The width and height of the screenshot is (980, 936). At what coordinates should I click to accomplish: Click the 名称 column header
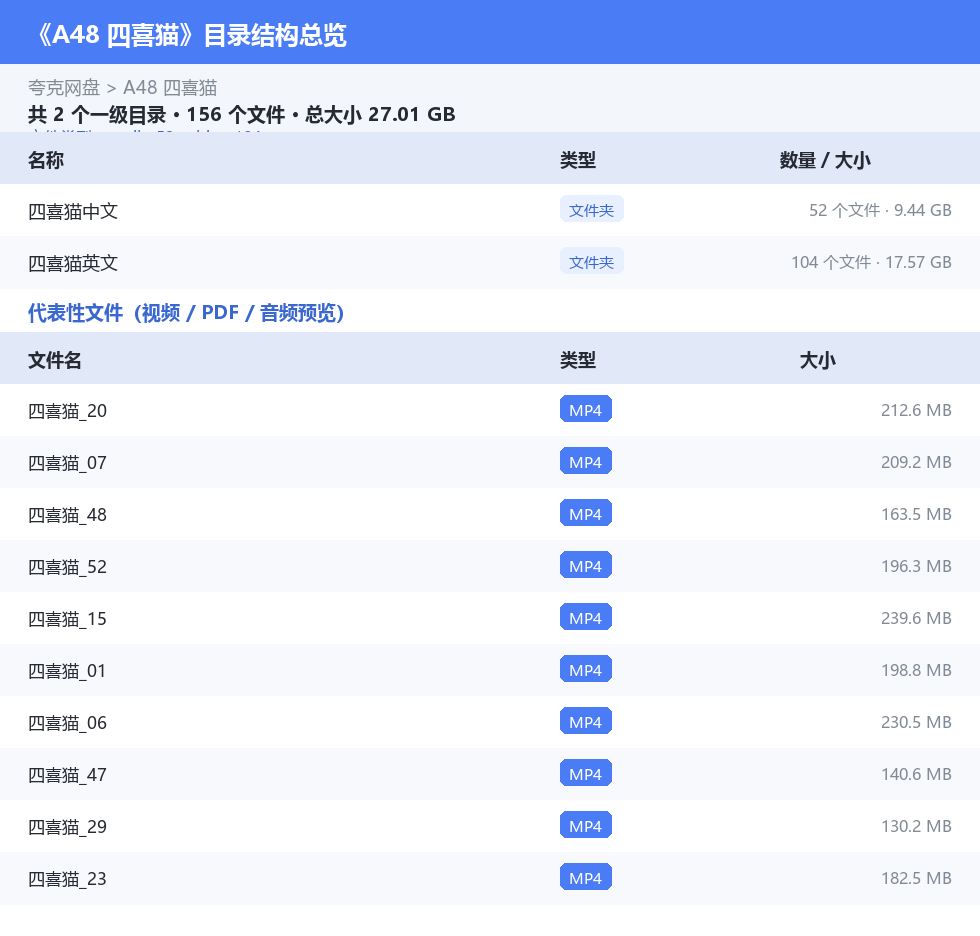click(46, 160)
